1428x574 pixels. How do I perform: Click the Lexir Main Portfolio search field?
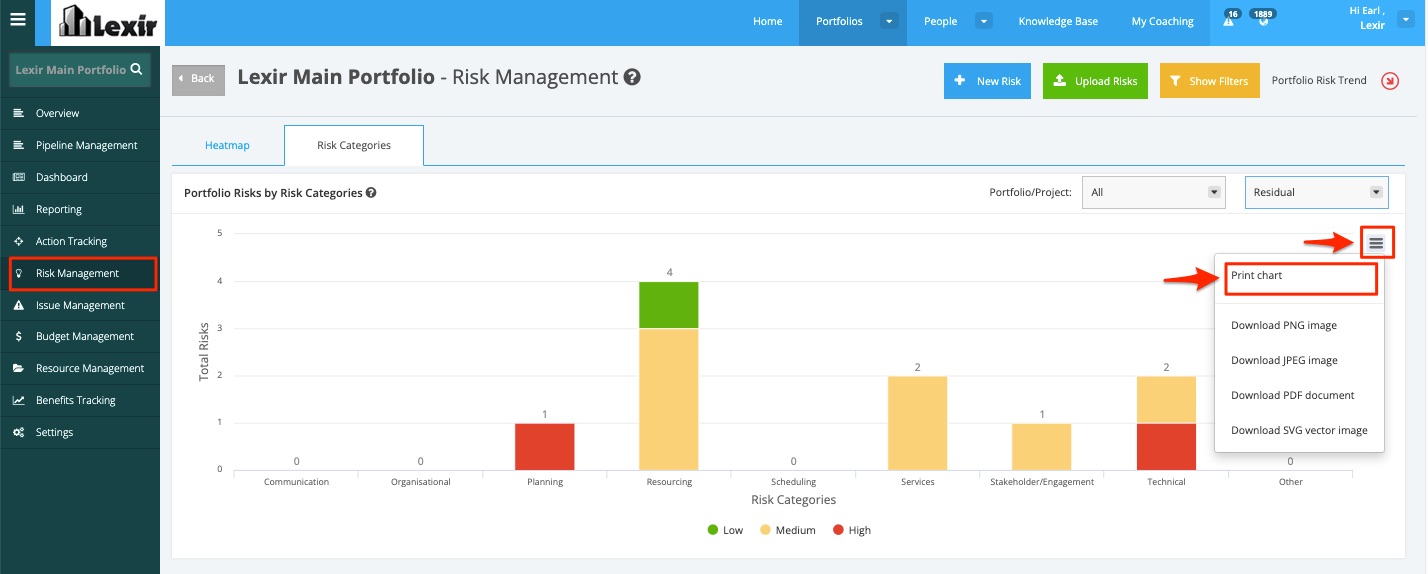tap(80, 70)
